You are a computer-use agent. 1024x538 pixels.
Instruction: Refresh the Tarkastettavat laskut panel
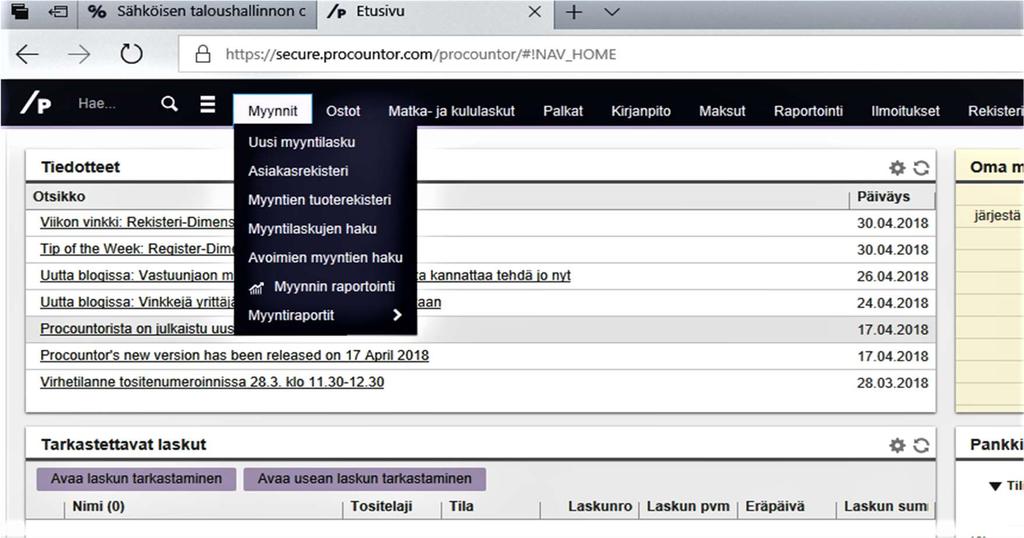tap(921, 445)
